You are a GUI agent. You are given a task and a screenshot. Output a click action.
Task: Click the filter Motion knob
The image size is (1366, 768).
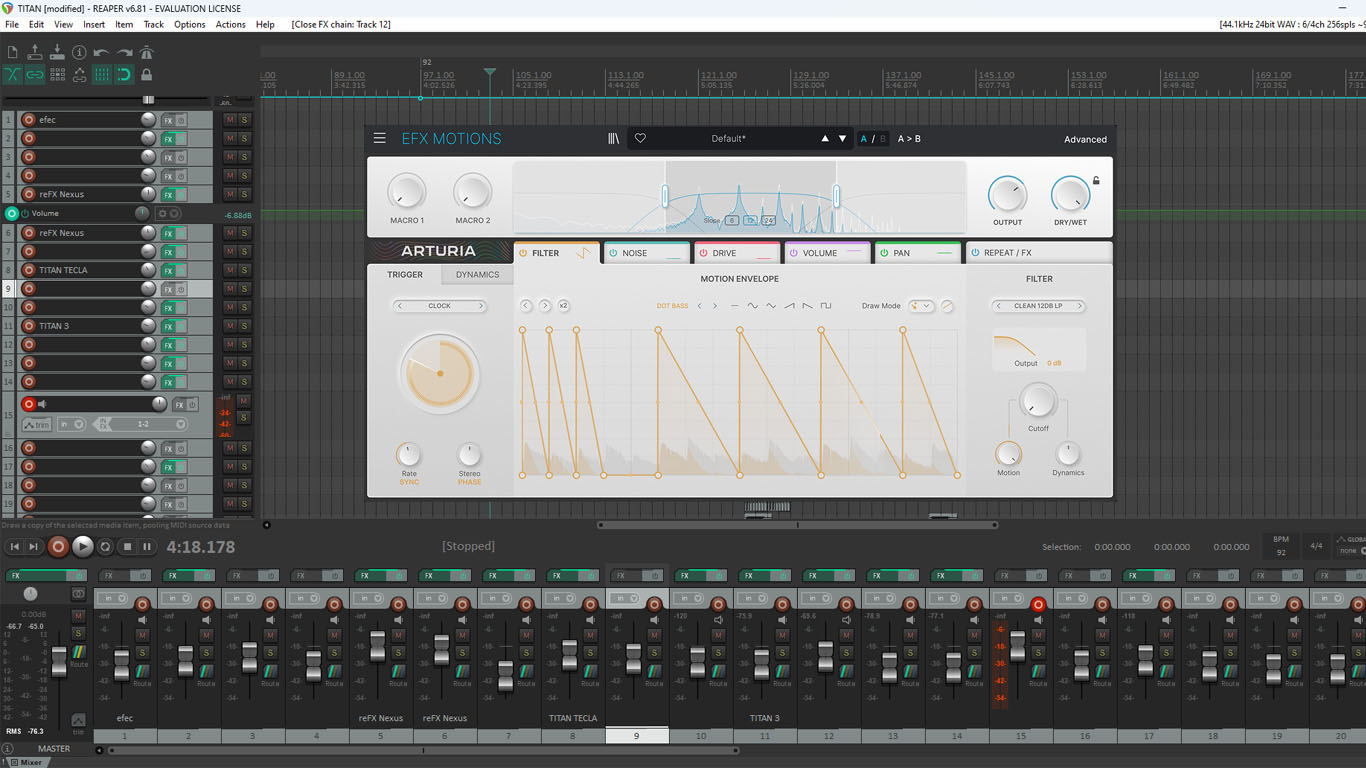1009,454
